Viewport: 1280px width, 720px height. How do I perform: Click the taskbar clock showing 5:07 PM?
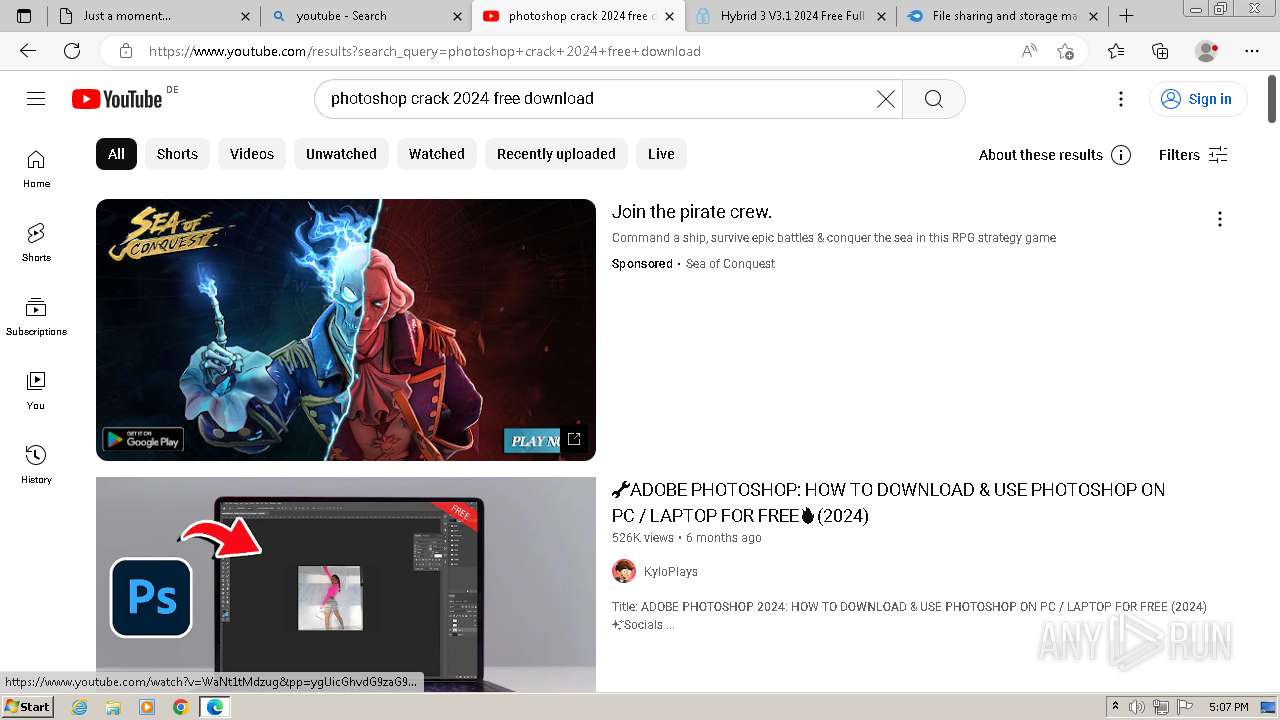pos(1228,707)
